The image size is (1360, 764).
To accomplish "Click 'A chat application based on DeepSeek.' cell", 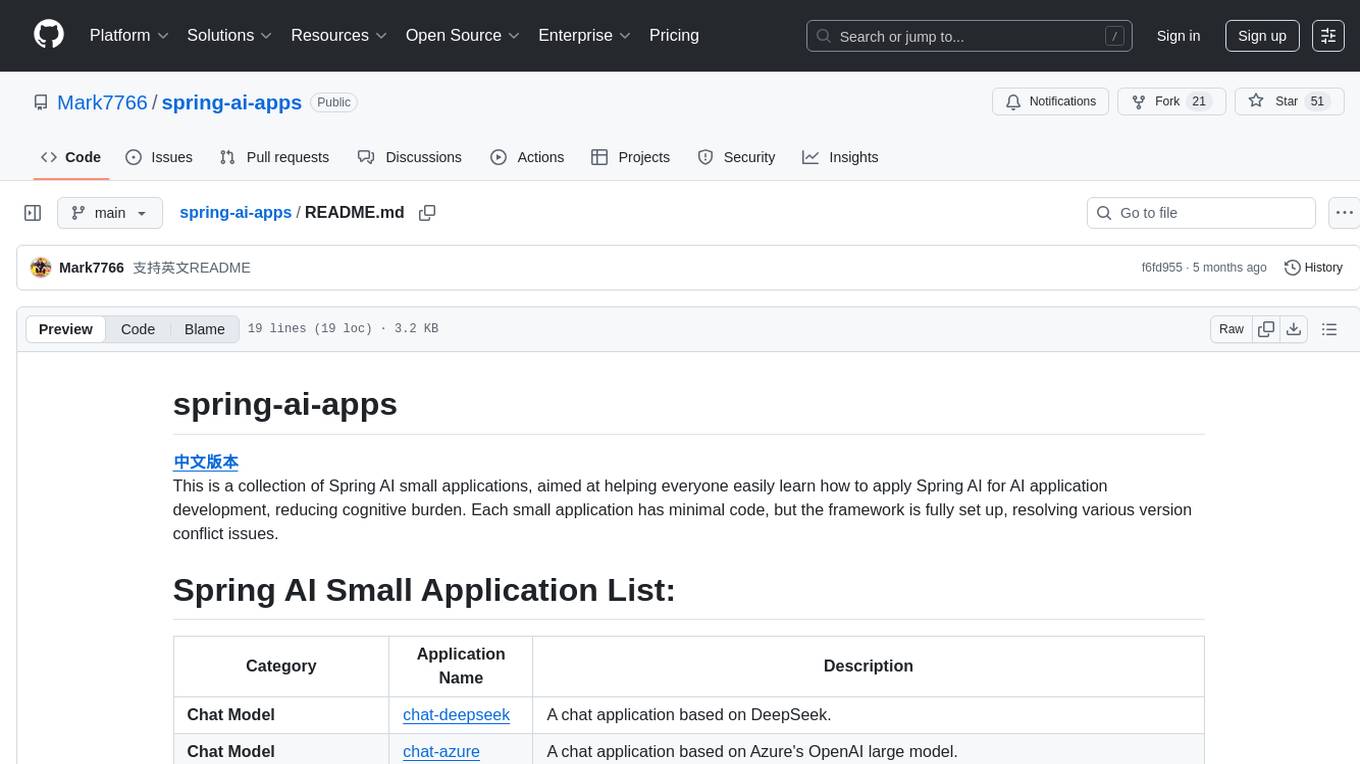I will pos(868,714).
